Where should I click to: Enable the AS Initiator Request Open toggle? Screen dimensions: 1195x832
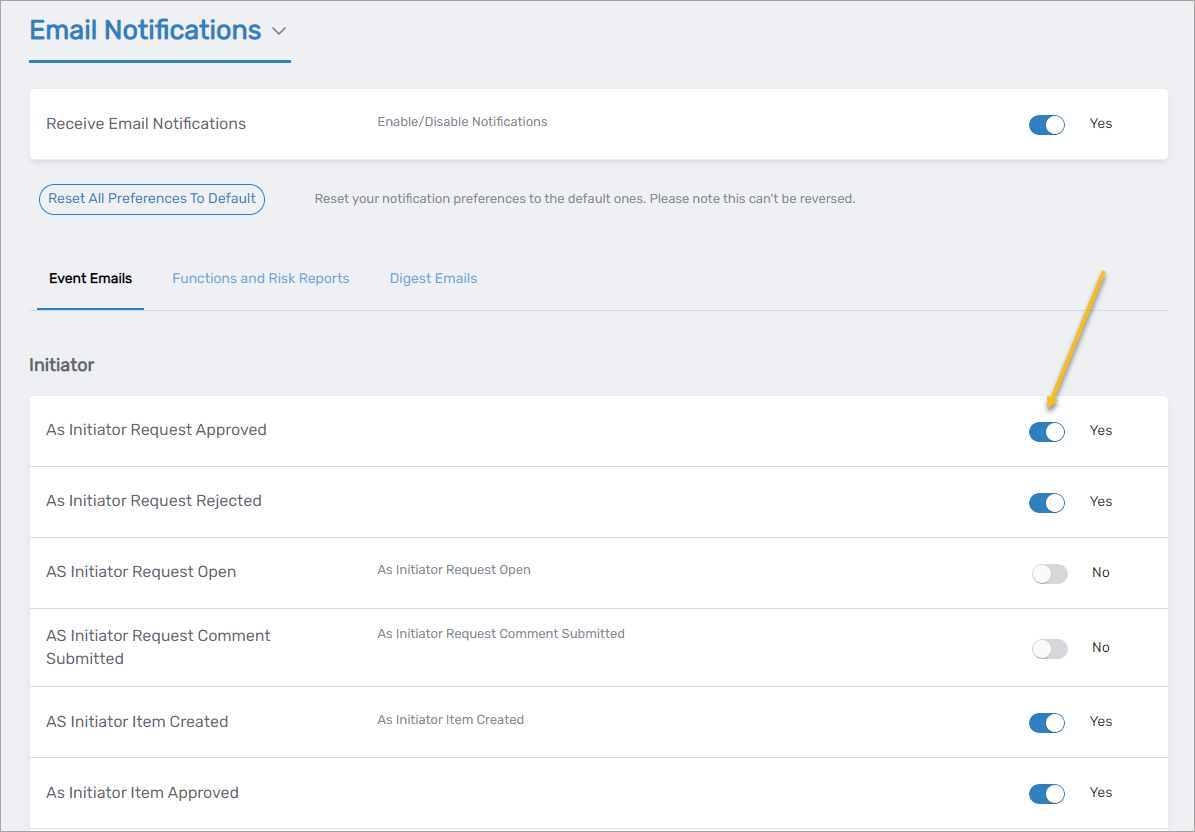point(1049,574)
